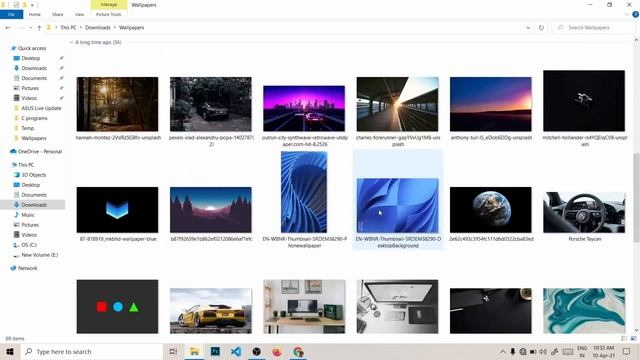Navigate to This PC in breadcrumb
The image size is (640, 360).
[x=68, y=27]
